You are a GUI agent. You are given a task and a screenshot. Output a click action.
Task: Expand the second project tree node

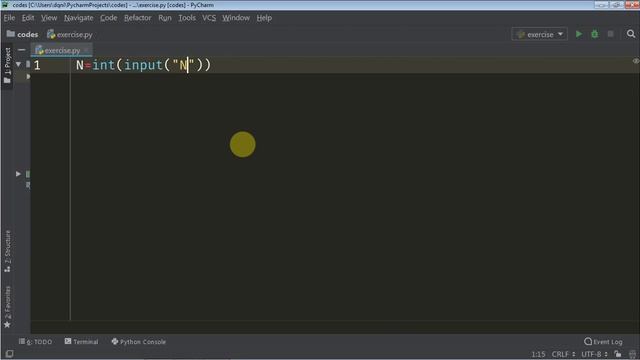click(28, 76)
